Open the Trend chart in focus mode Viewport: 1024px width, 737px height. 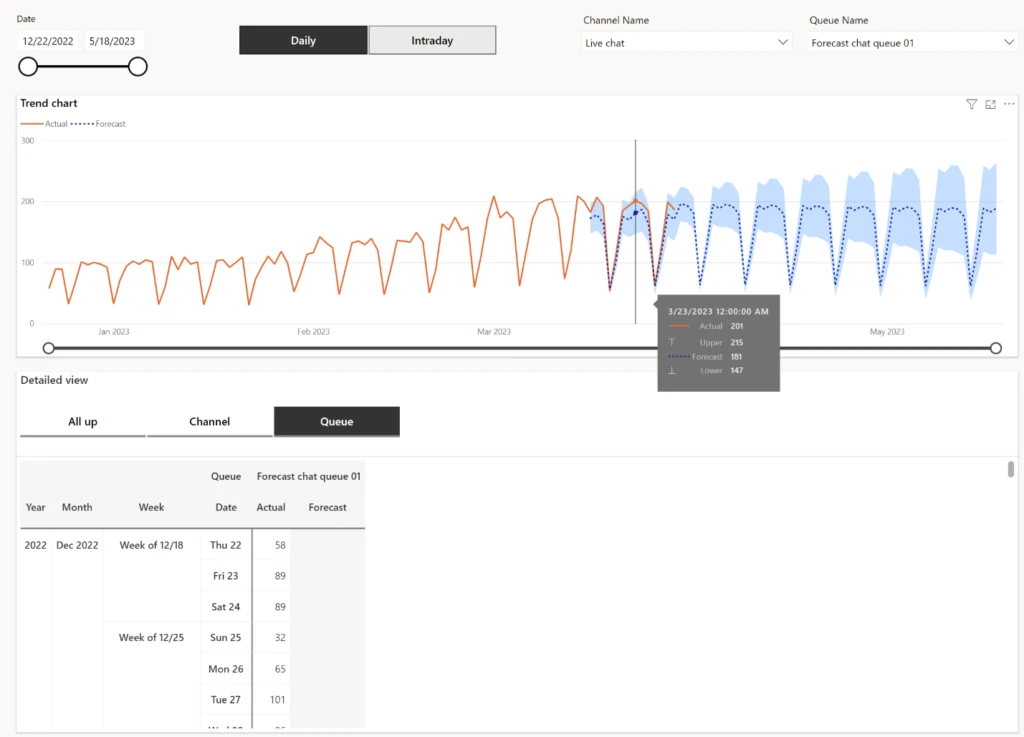point(990,104)
